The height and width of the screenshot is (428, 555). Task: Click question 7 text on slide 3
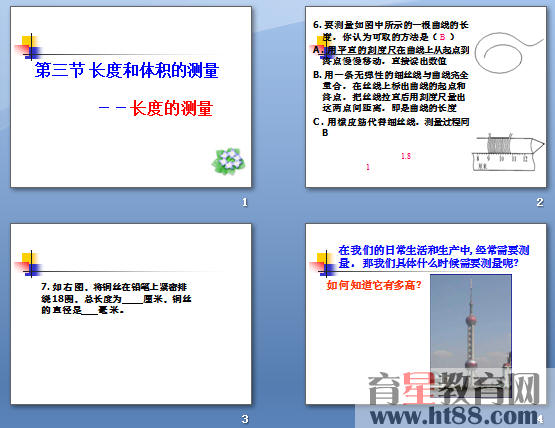[116, 298]
